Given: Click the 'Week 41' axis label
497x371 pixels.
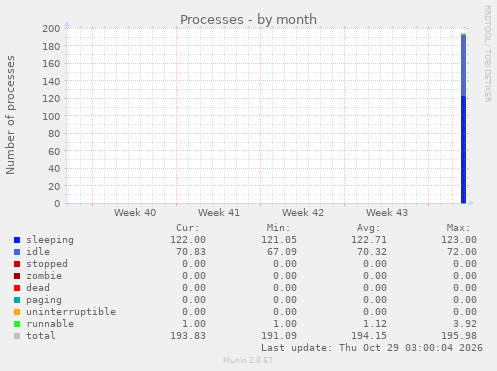Looking at the screenshot, I should (219, 213).
